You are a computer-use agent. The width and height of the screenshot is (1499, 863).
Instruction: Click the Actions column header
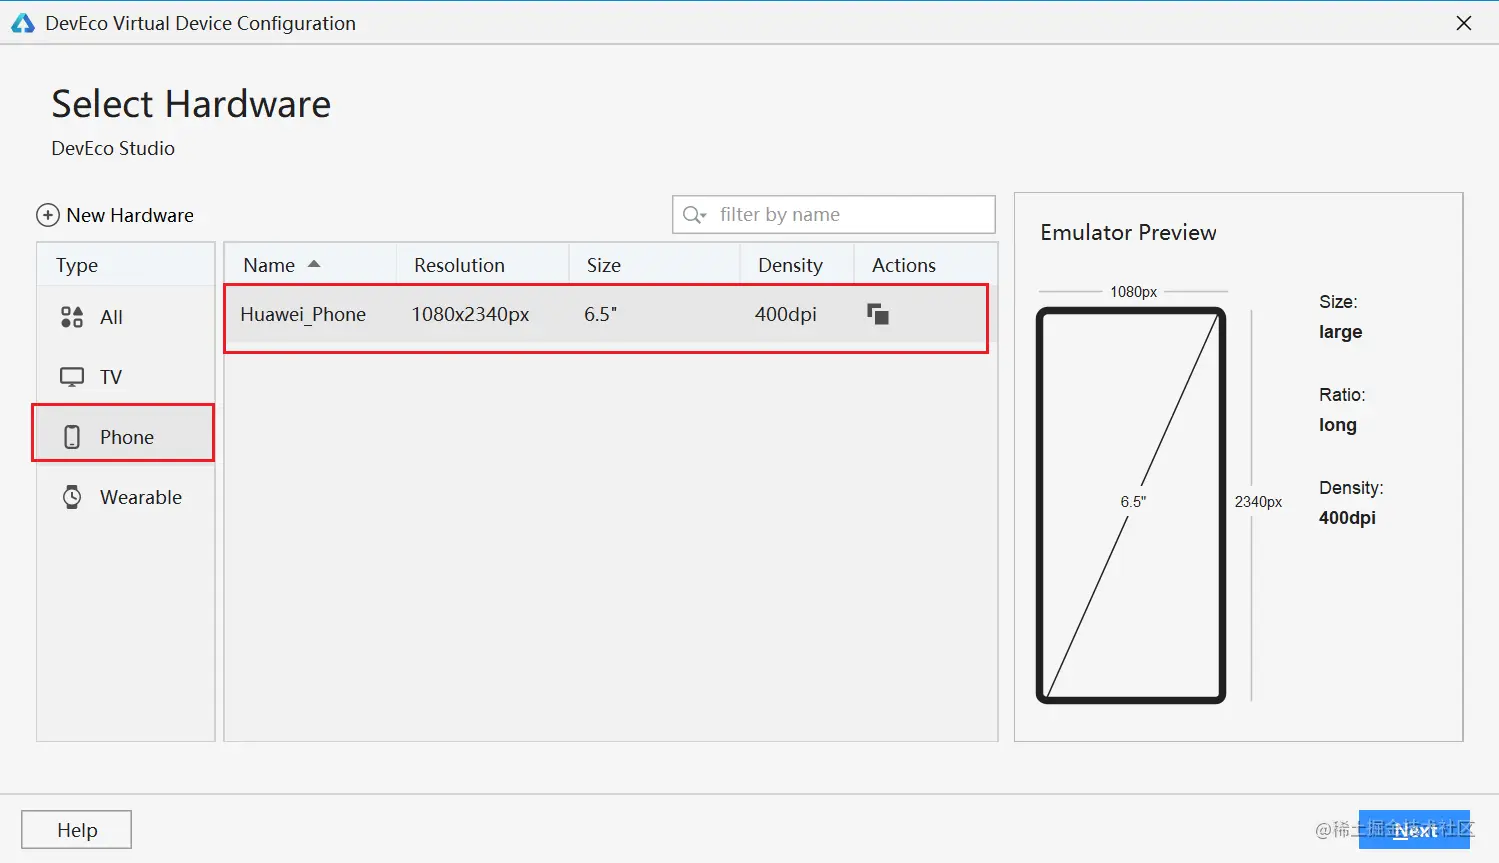point(925,265)
